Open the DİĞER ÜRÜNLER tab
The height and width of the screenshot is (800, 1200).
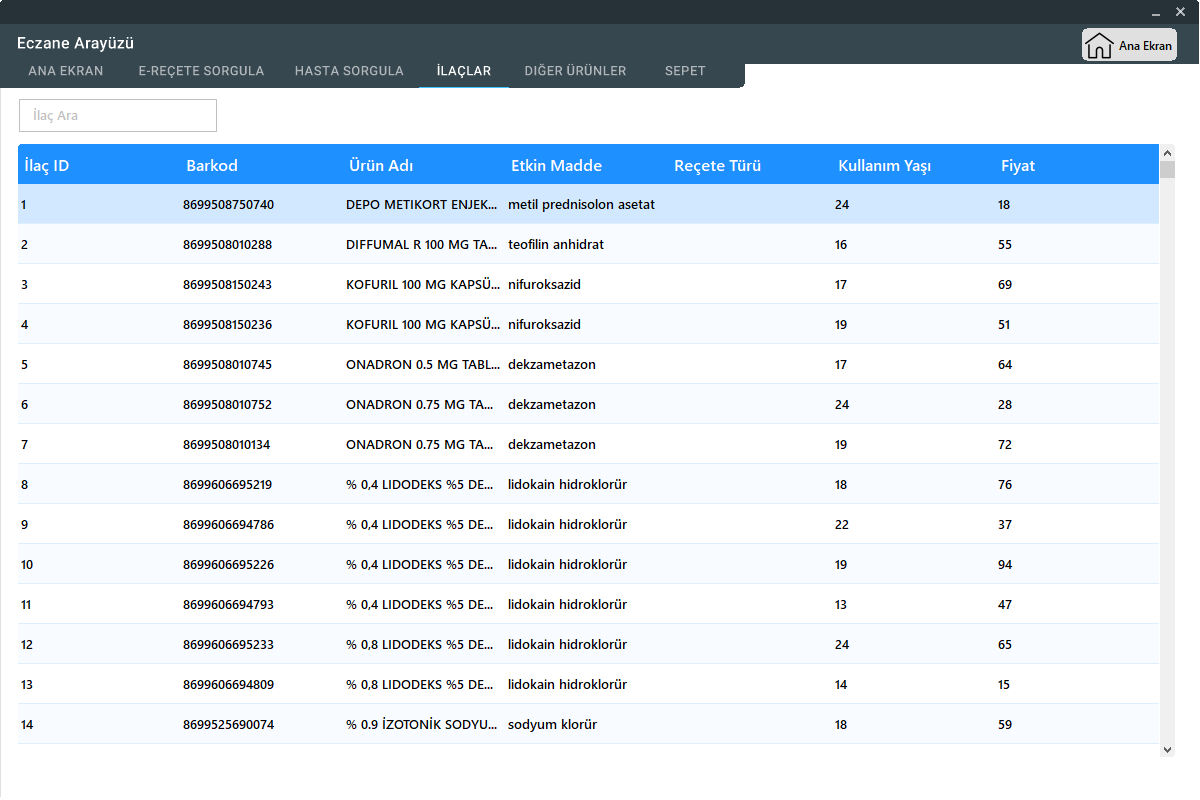tap(575, 71)
